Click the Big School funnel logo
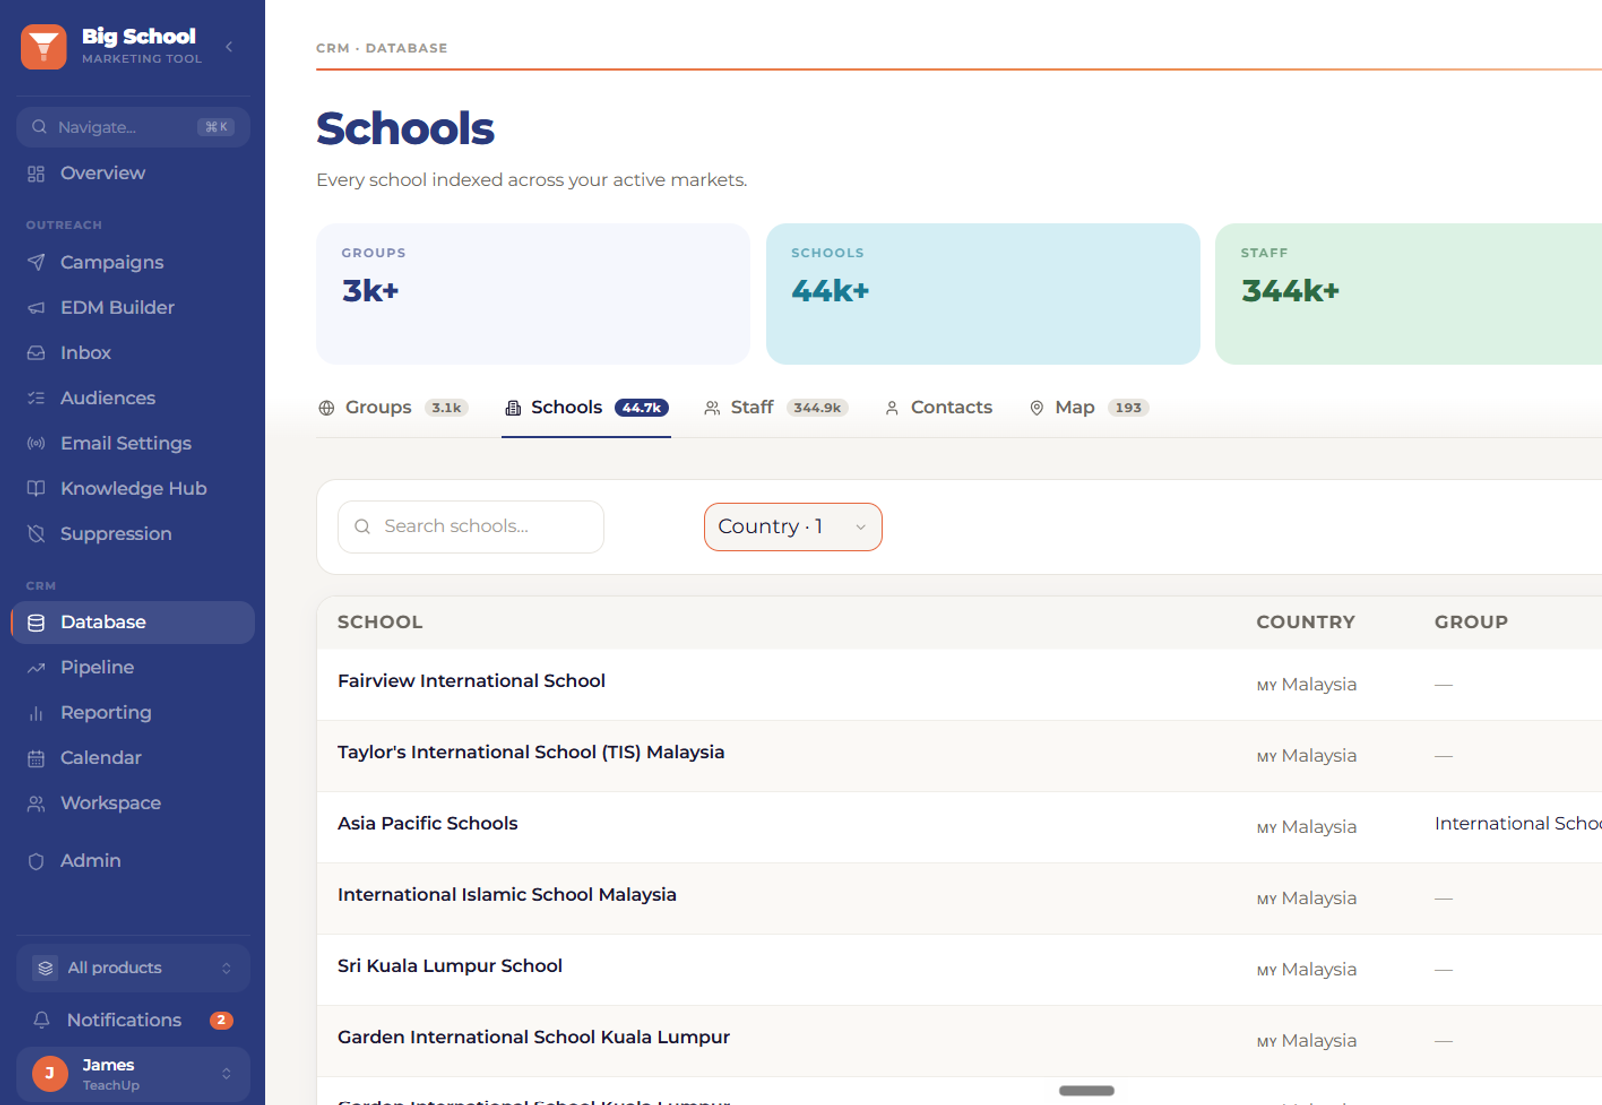Image resolution: width=1602 pixels, height=1105 pixels. click(44, 47)
